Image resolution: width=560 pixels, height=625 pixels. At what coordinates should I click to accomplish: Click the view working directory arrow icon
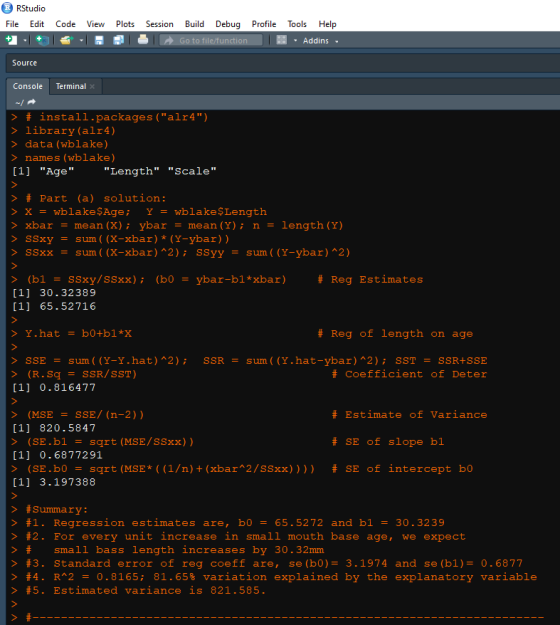pos(31,102)
